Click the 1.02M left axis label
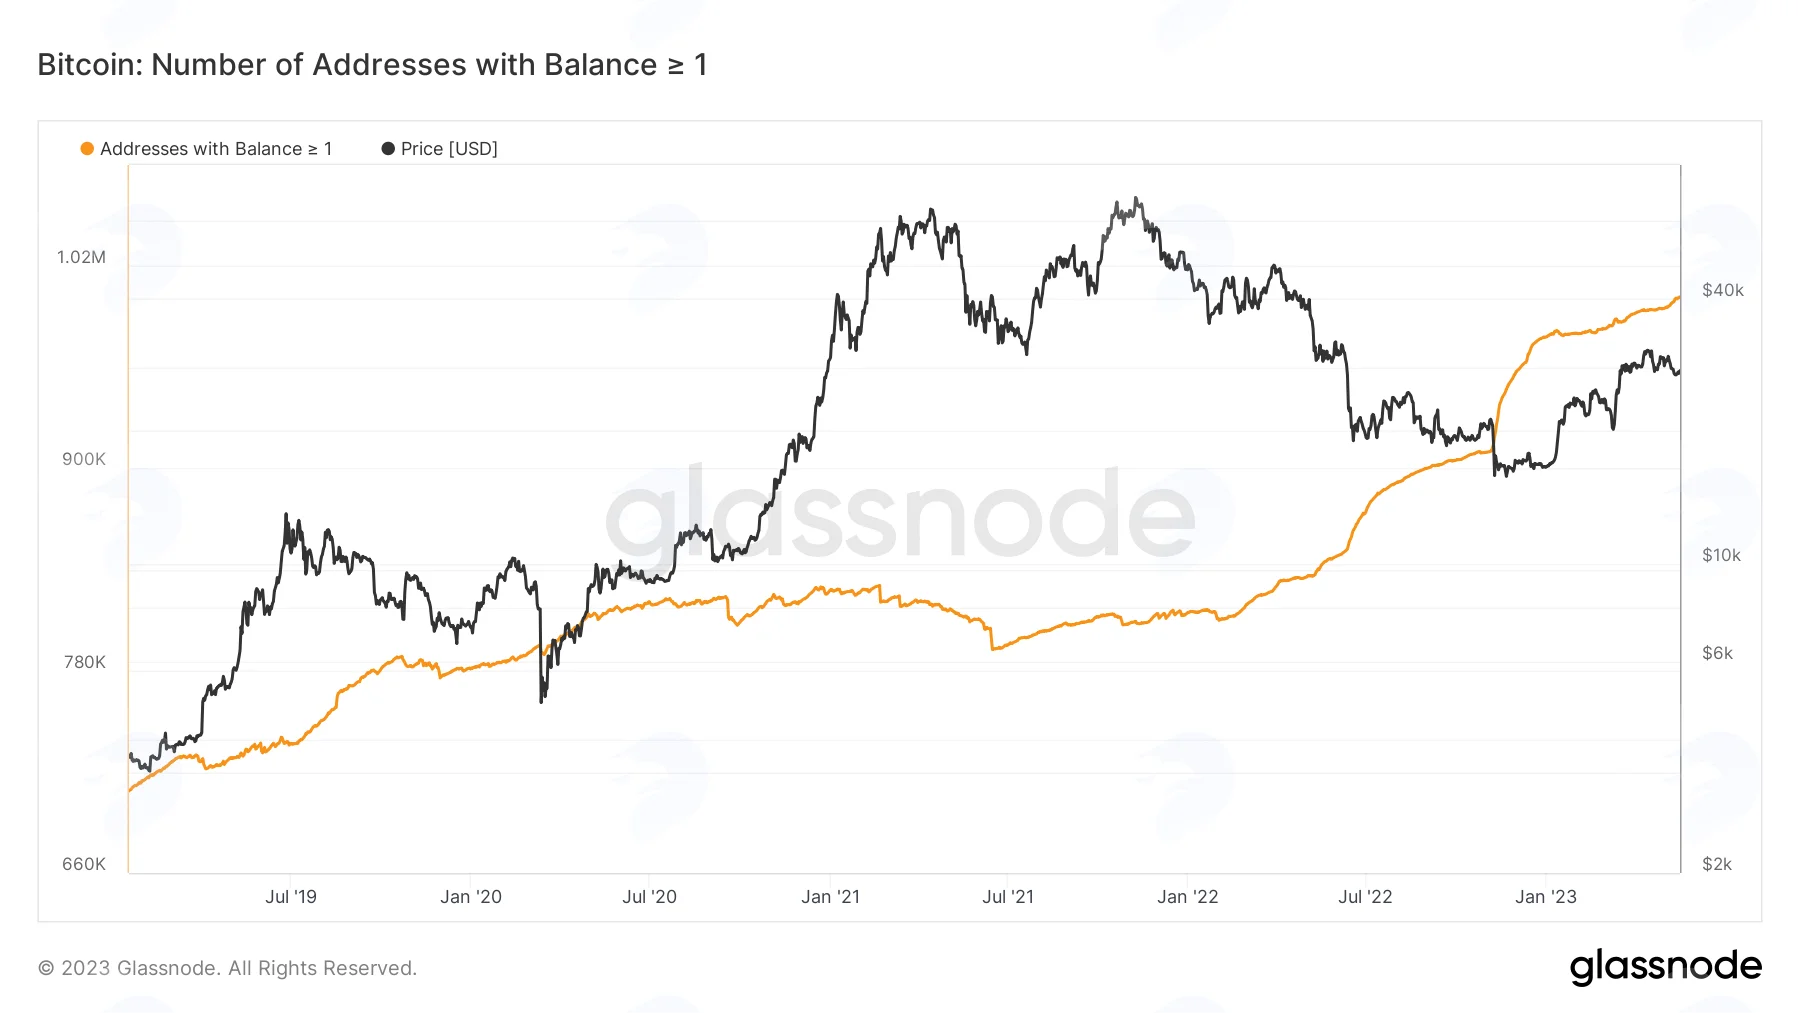 click(x=81, y=257)
